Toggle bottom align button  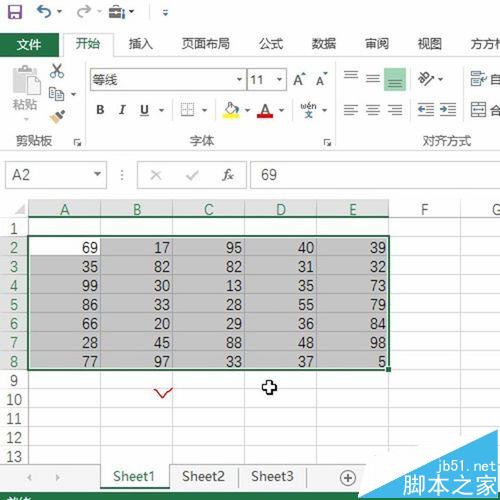[395, 79]
